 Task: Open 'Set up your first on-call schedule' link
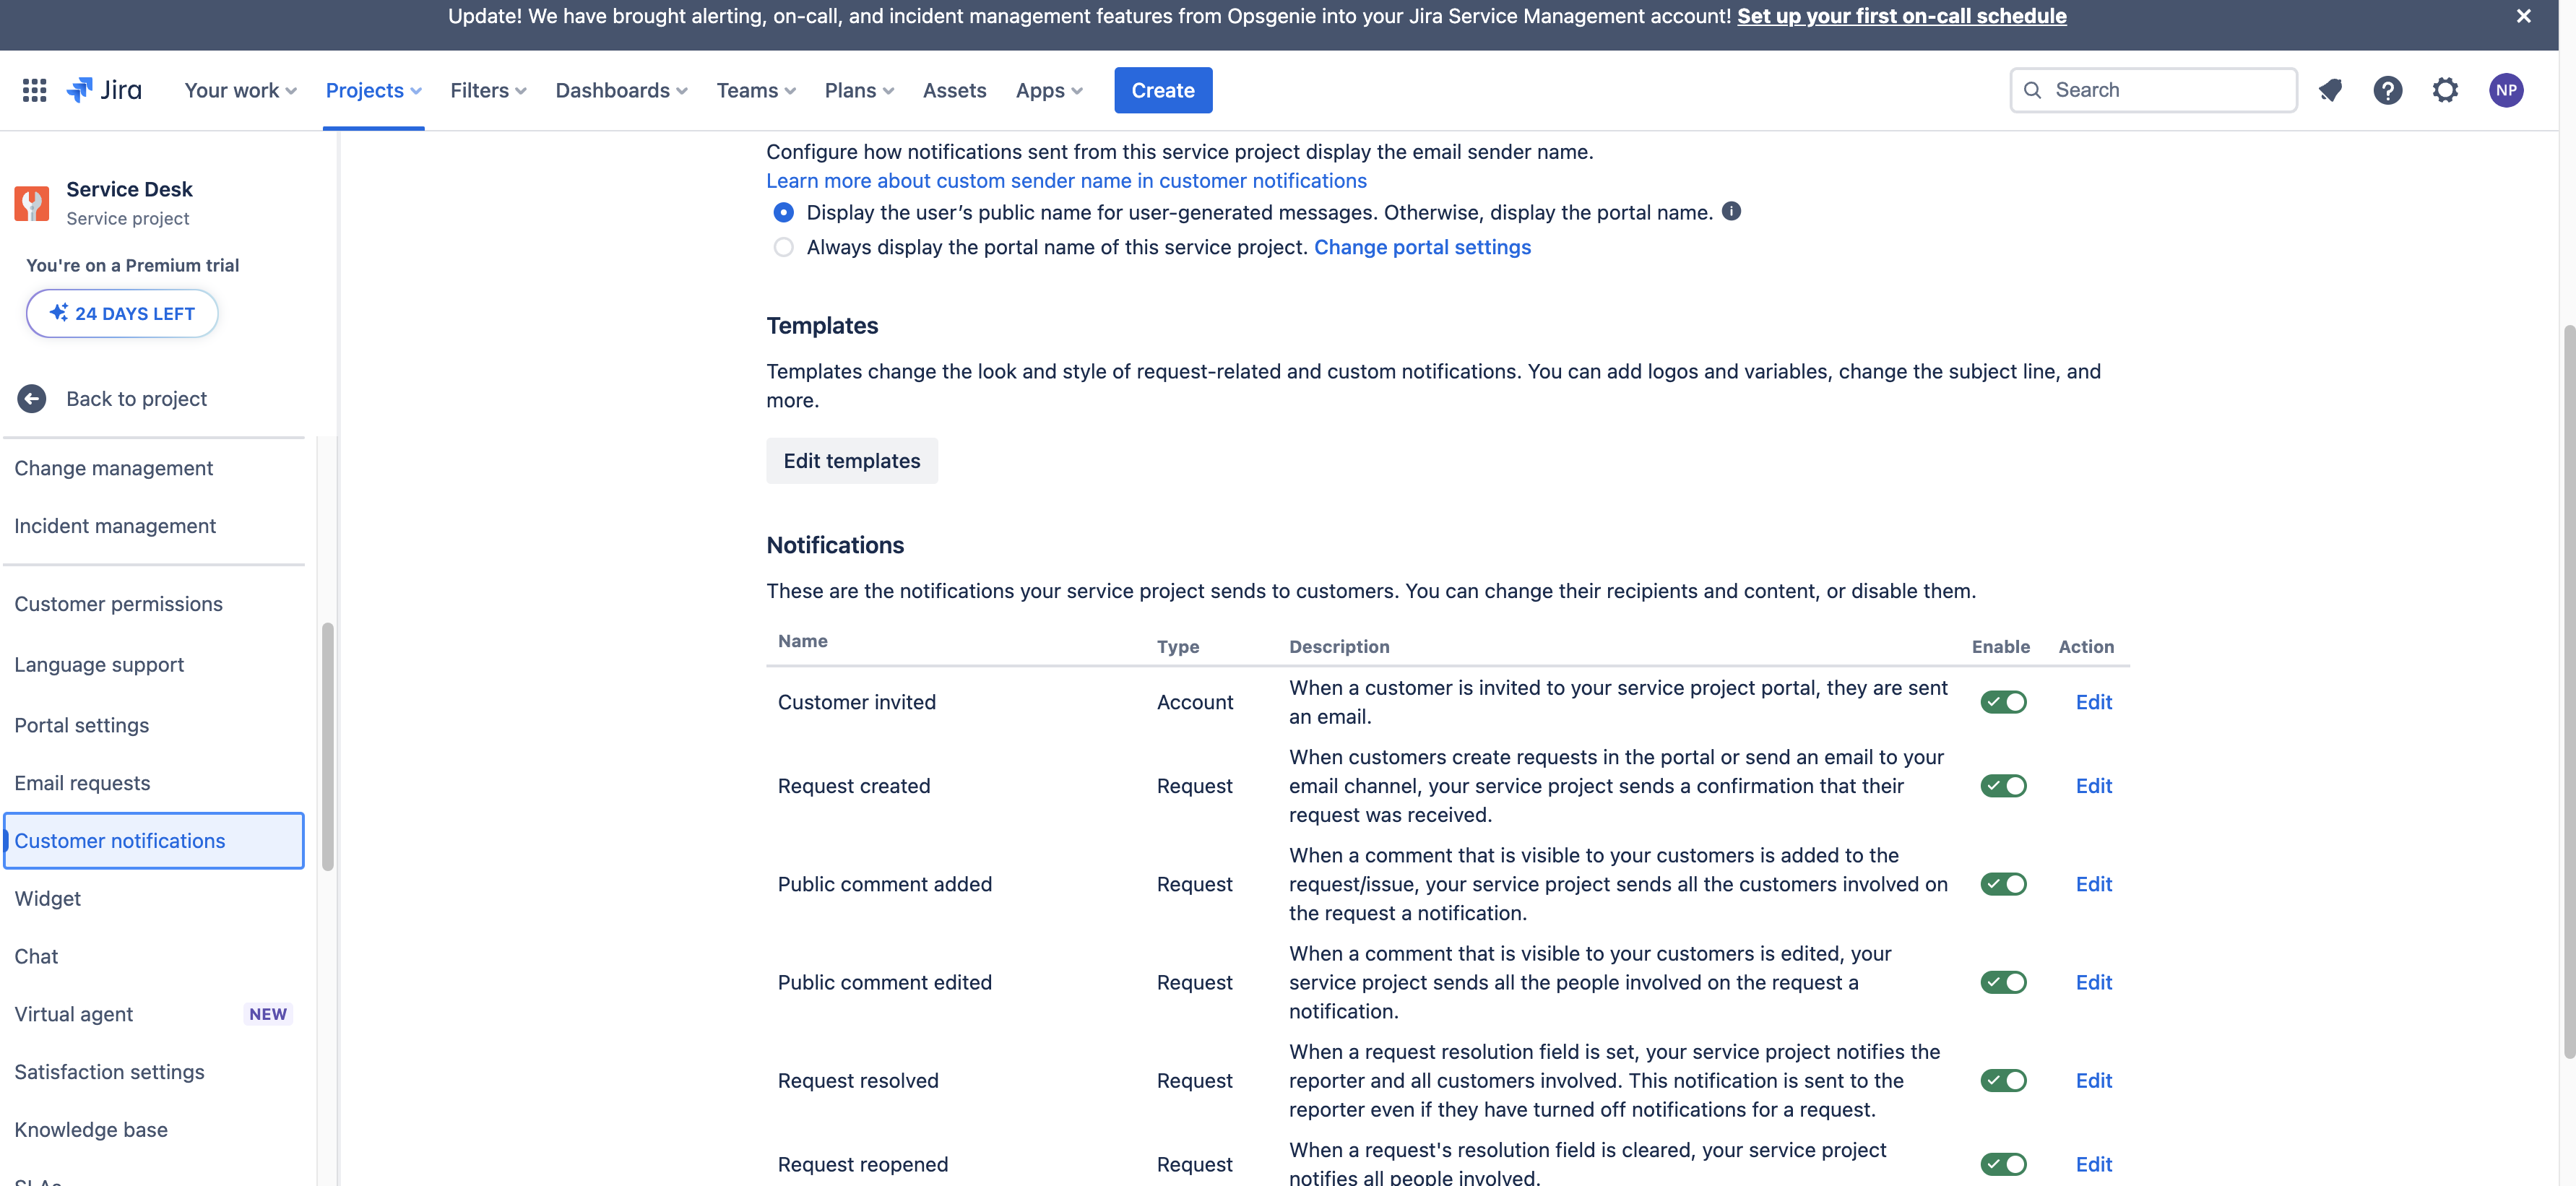(1901, 16)
